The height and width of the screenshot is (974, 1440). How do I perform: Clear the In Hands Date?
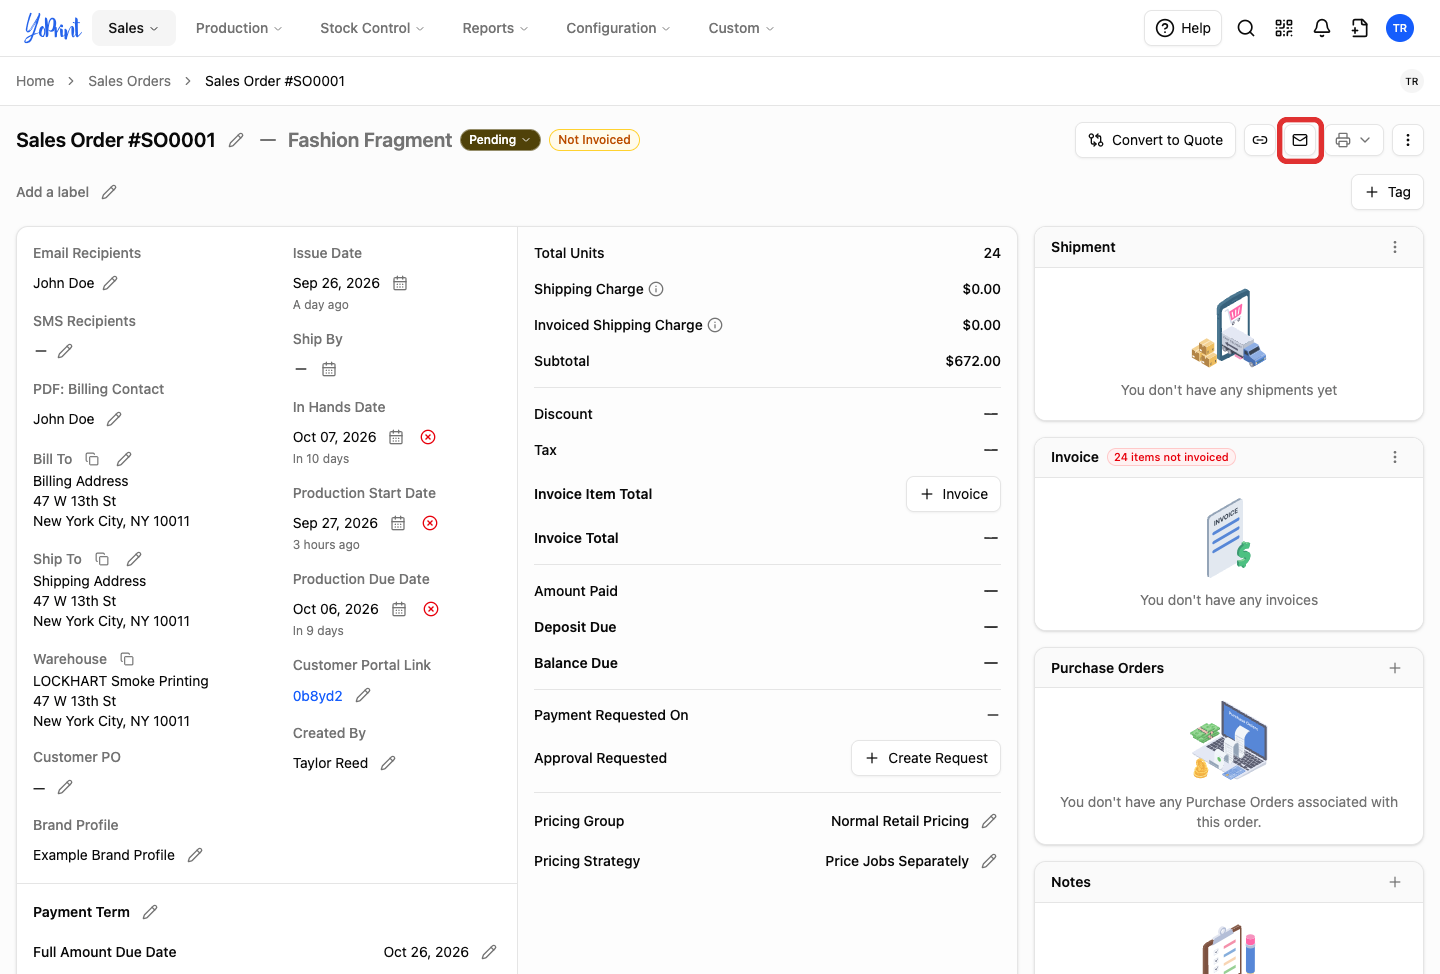(428, 437)
